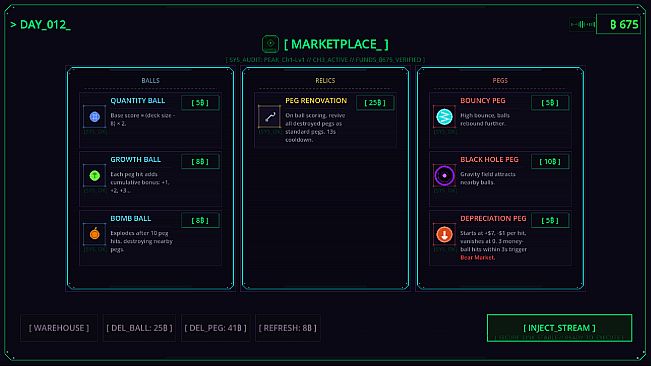
Task: Select the purple Black Hole Peg icon
Action: click(x=444, y=176)
